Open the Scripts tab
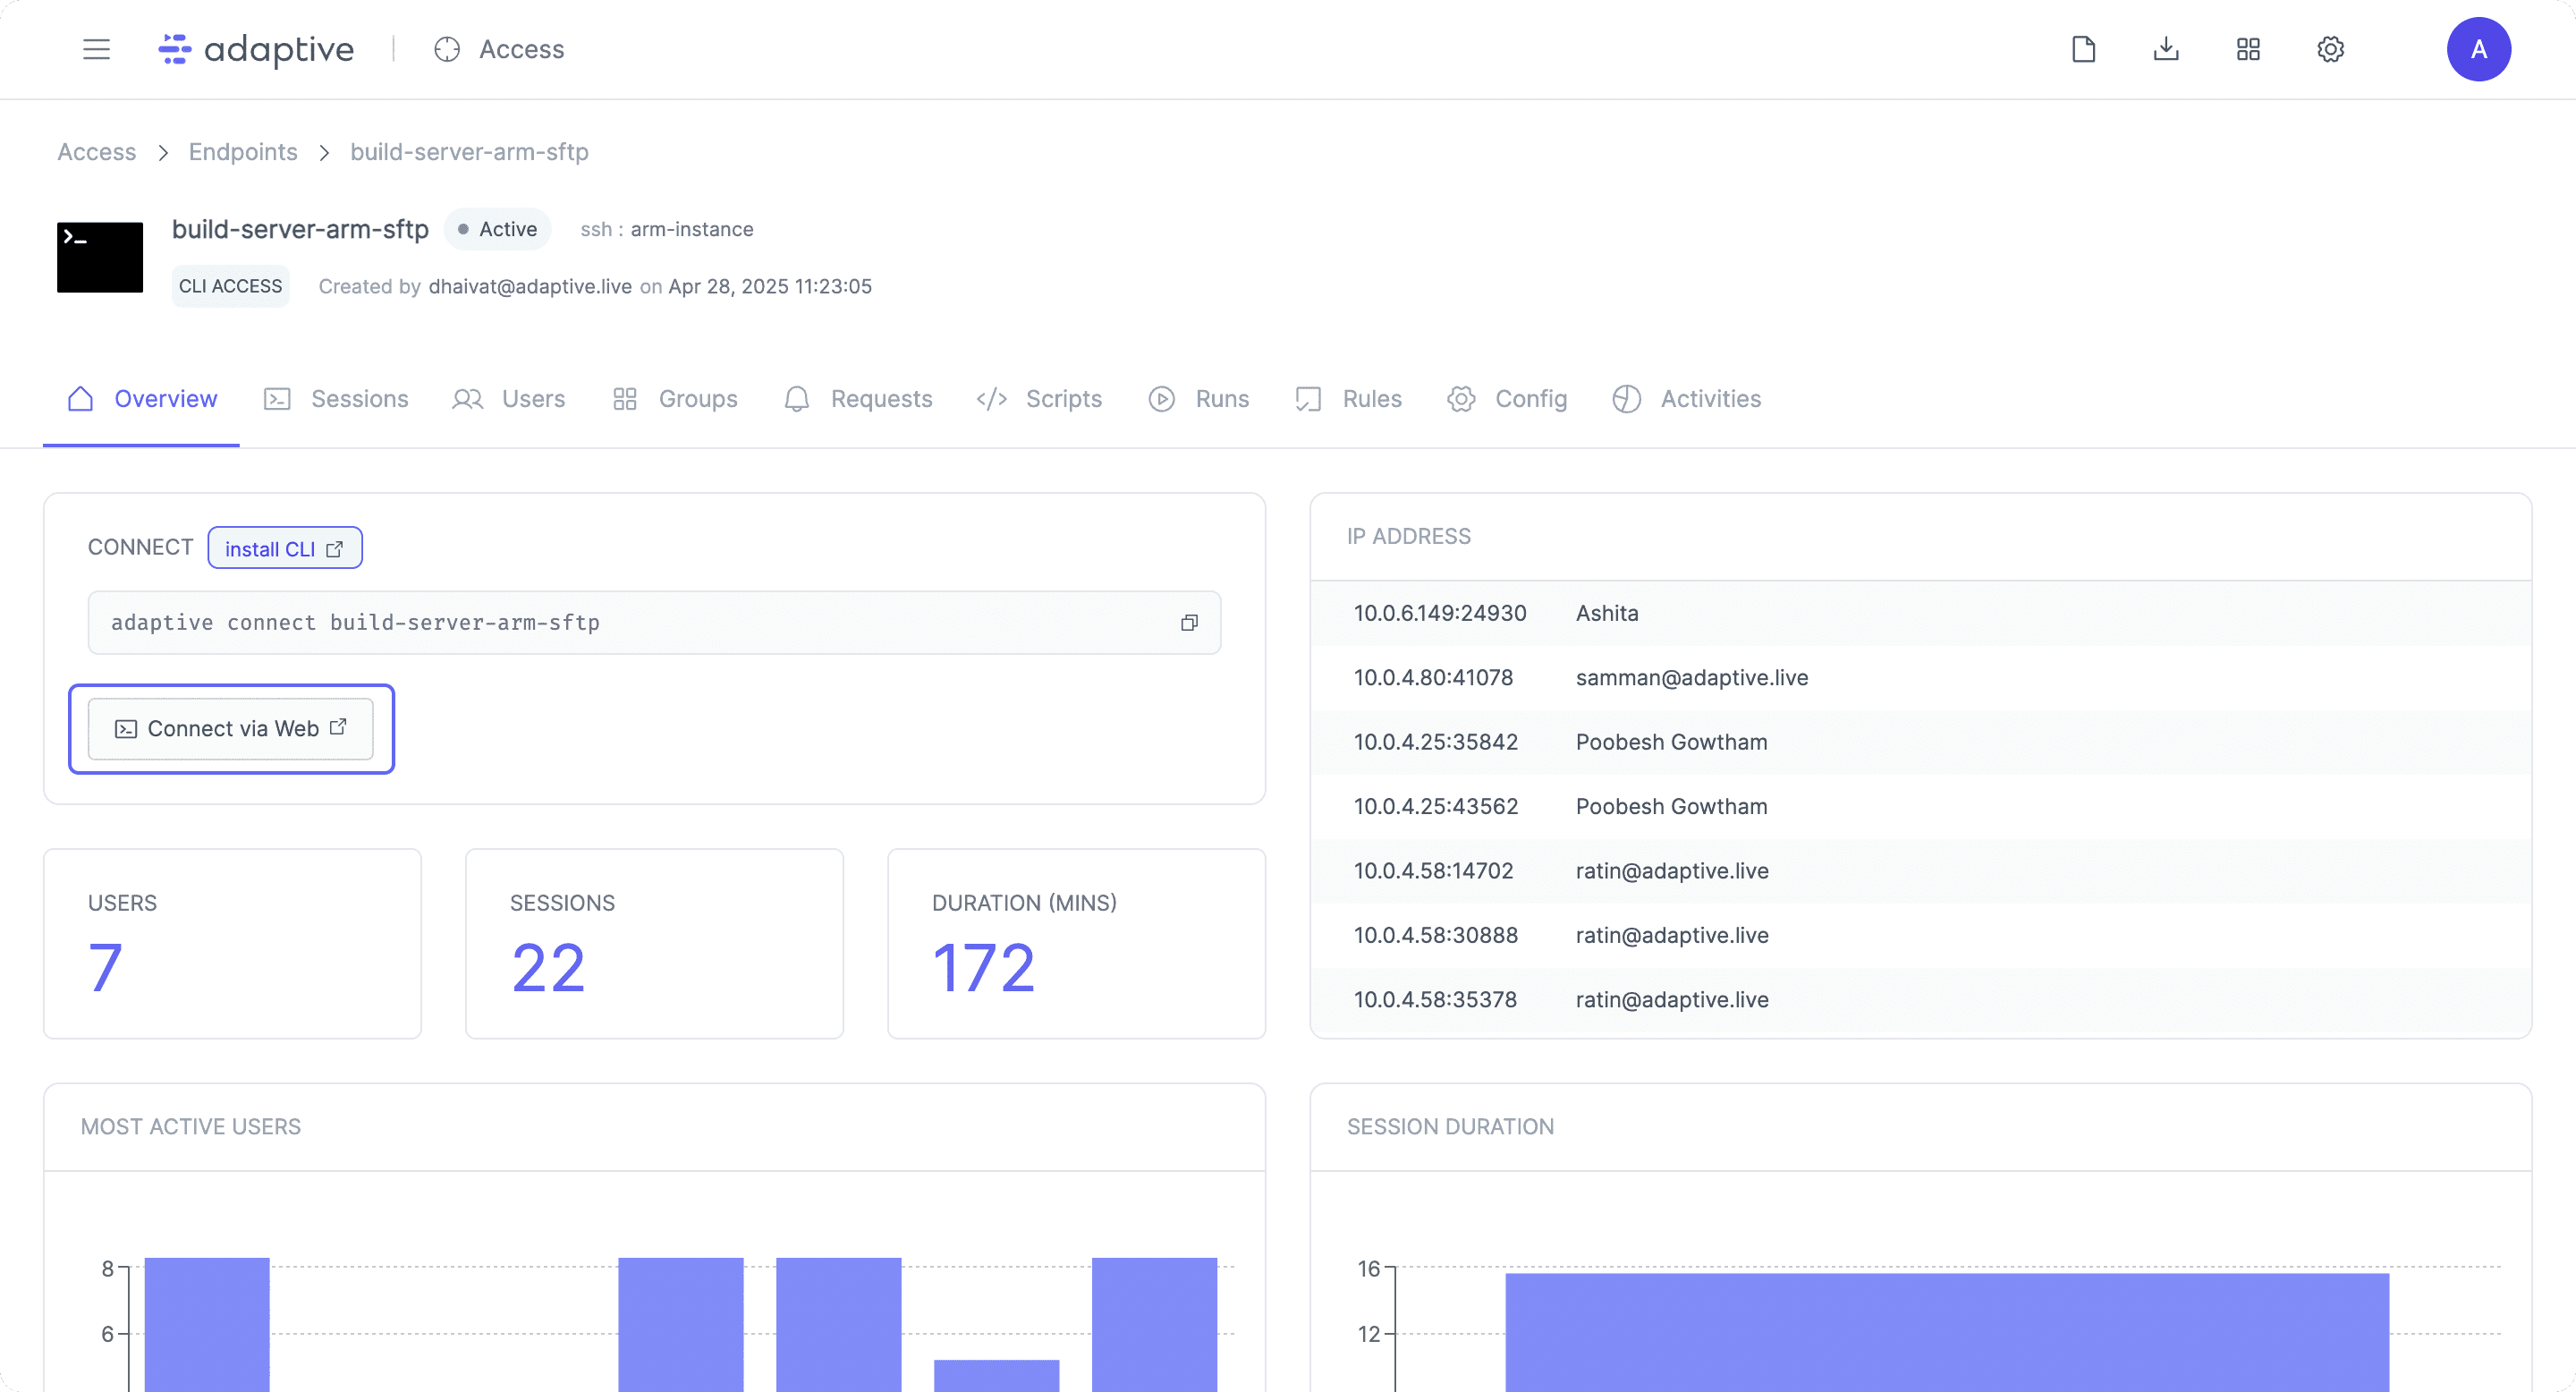2576x1392 pixels. coord(1040,399)
